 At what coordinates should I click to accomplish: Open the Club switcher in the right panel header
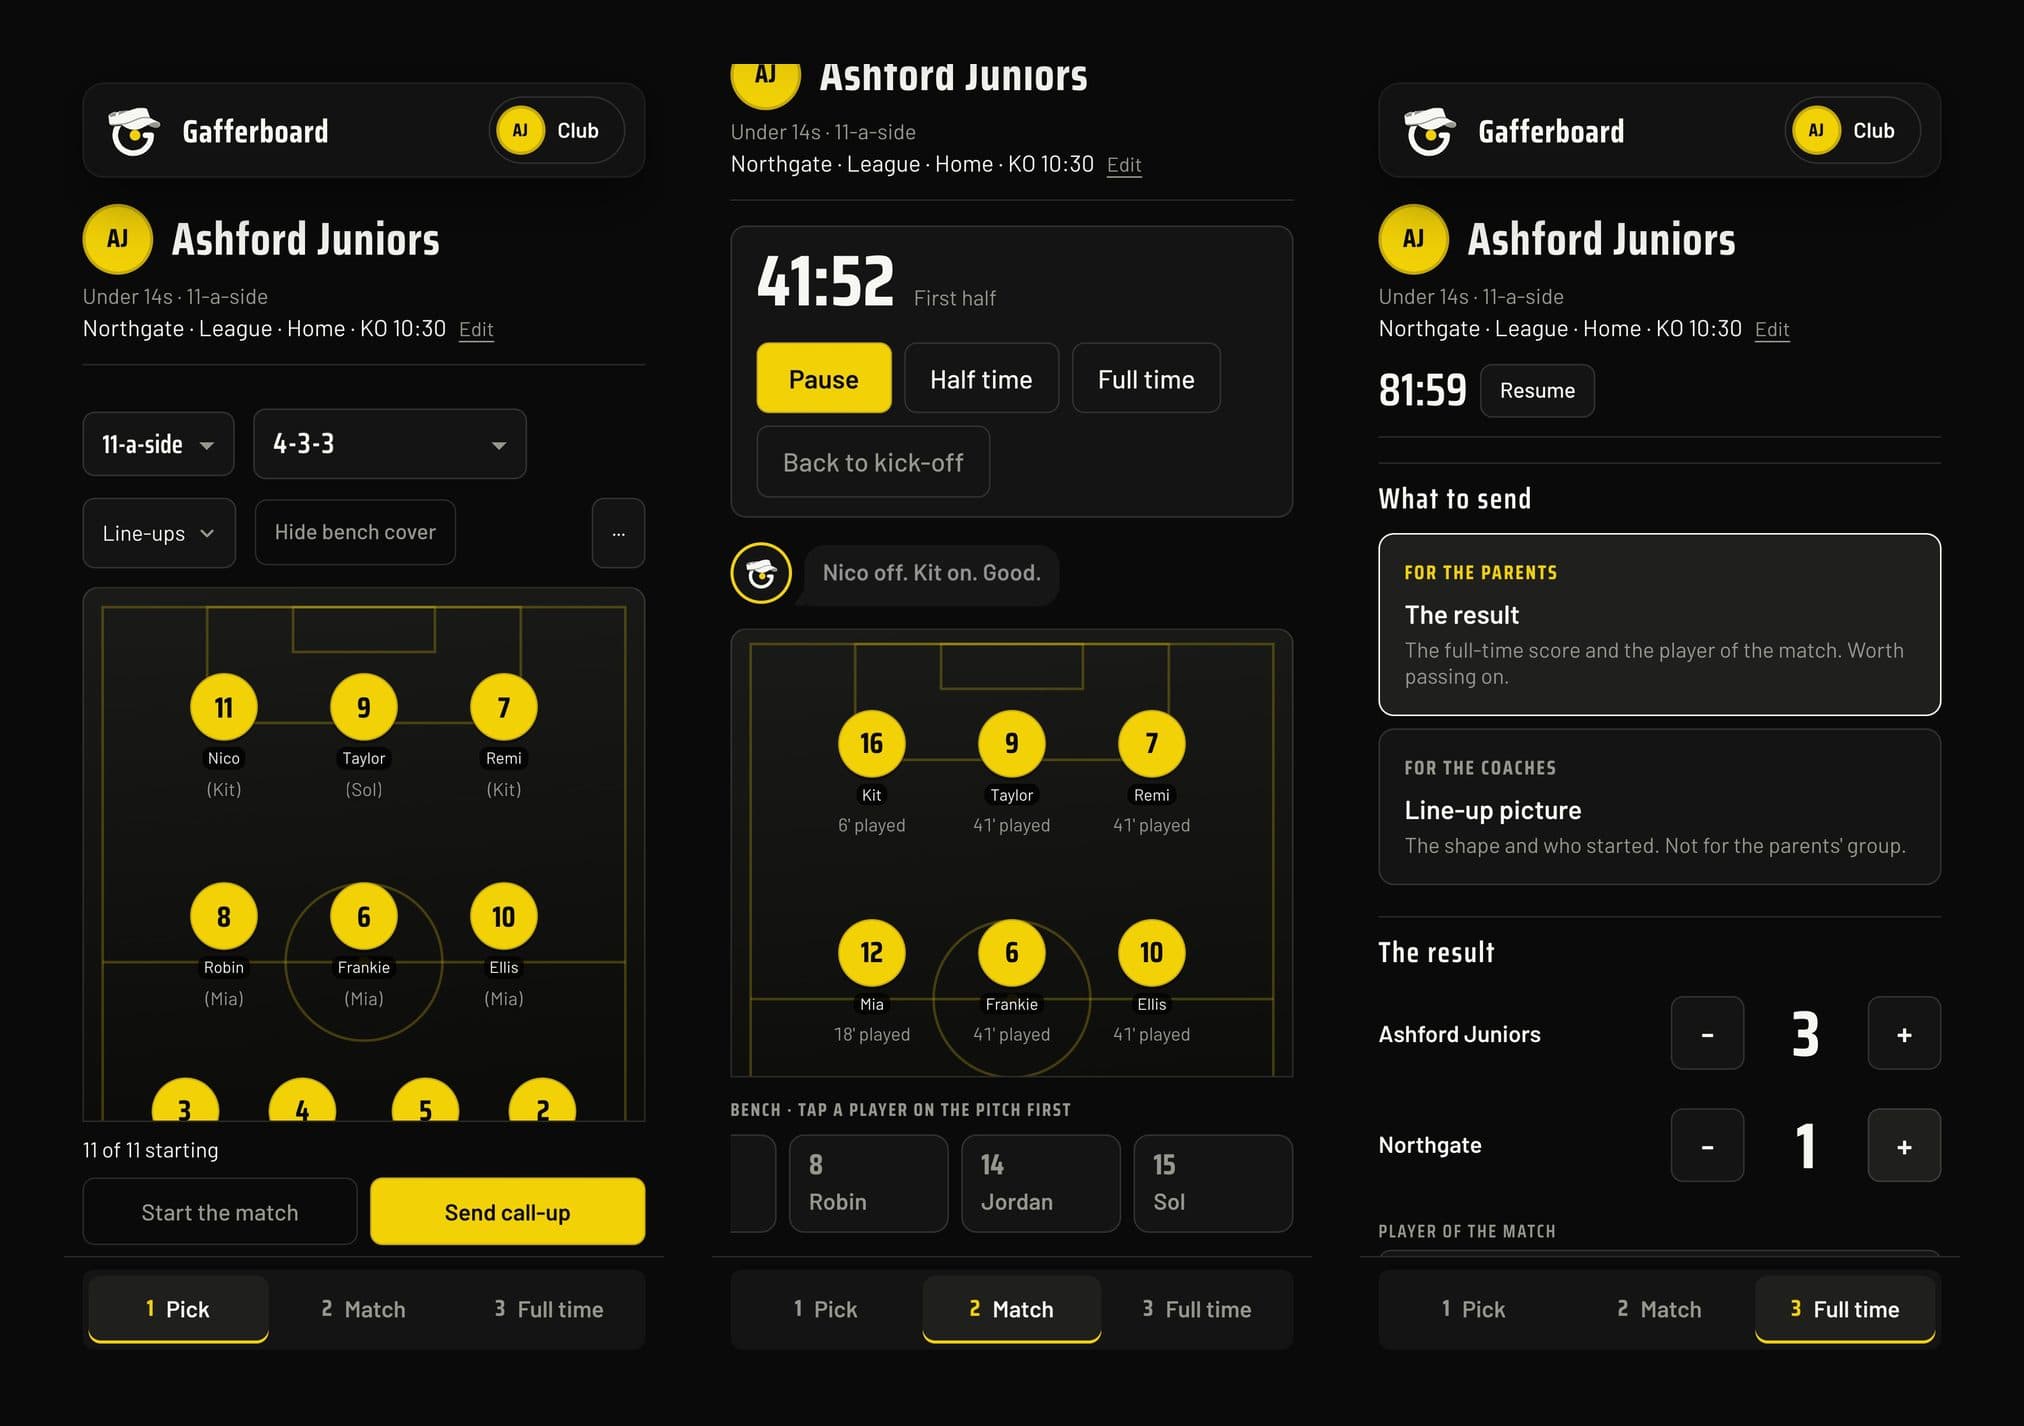(1853, 130)
